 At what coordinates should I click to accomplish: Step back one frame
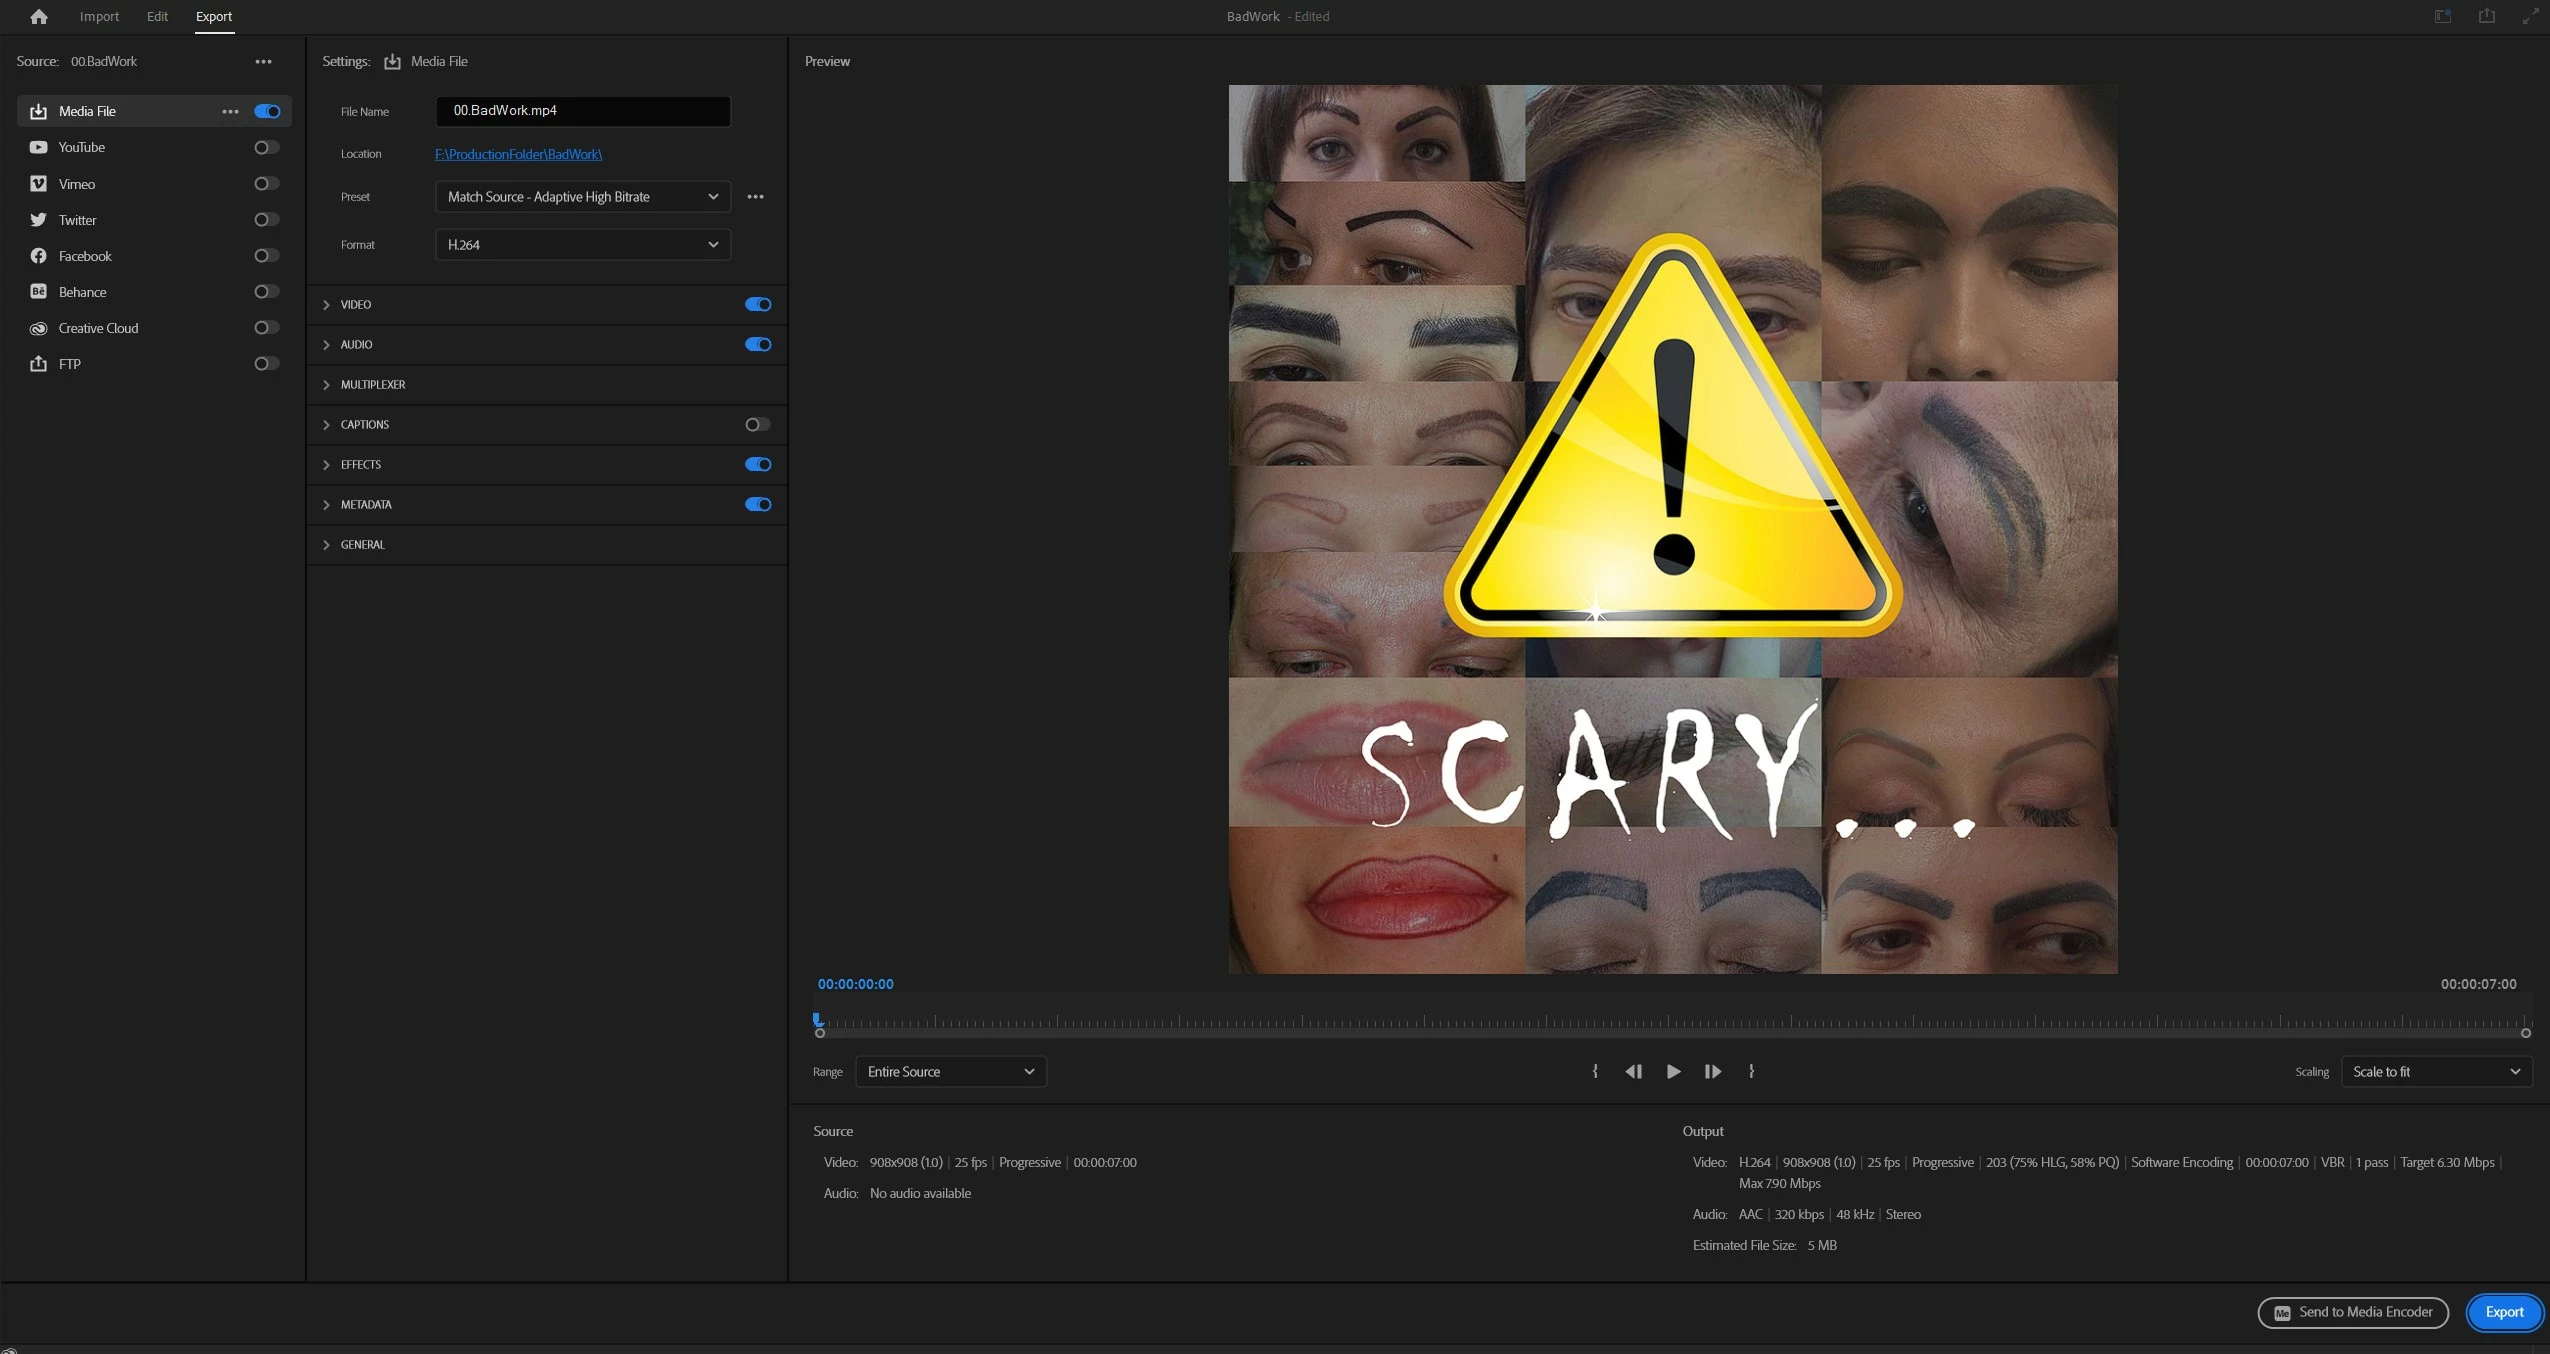tap(1633, 1071)
